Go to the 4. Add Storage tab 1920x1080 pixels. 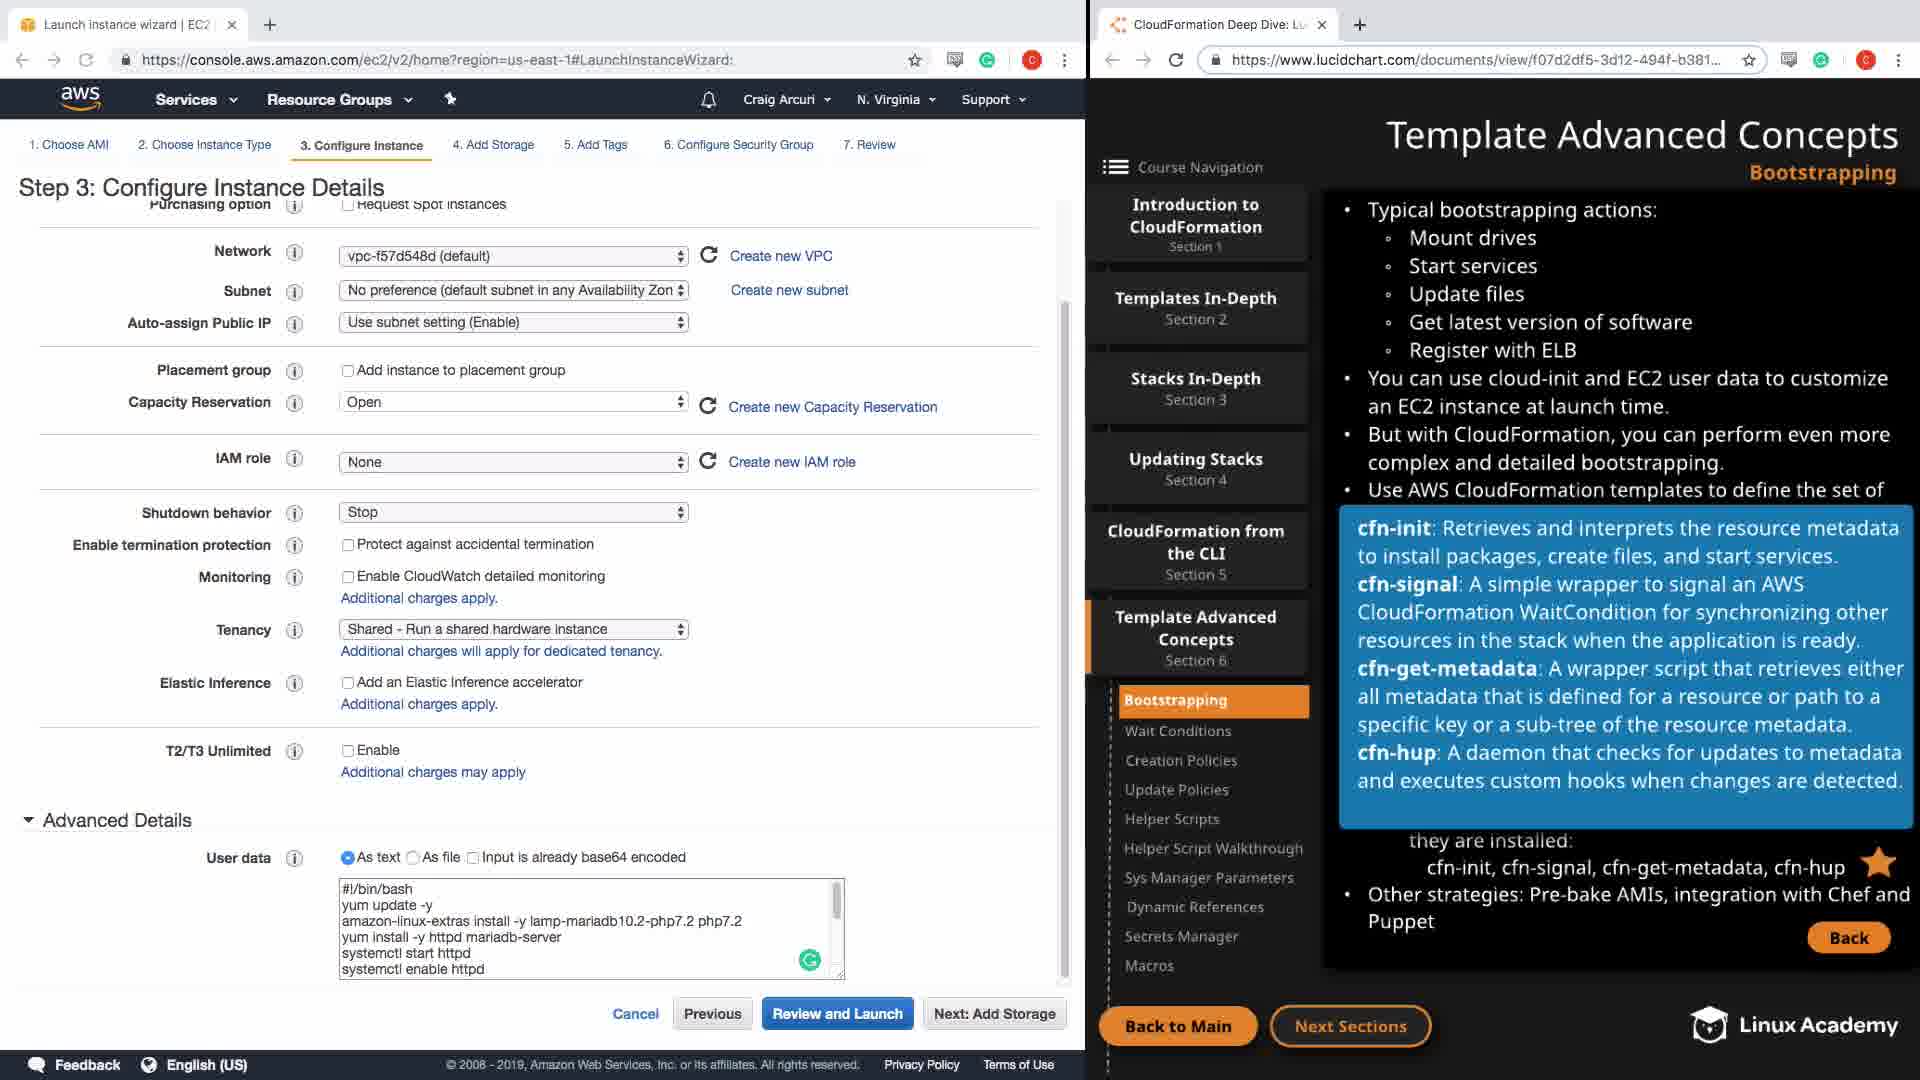493,145
